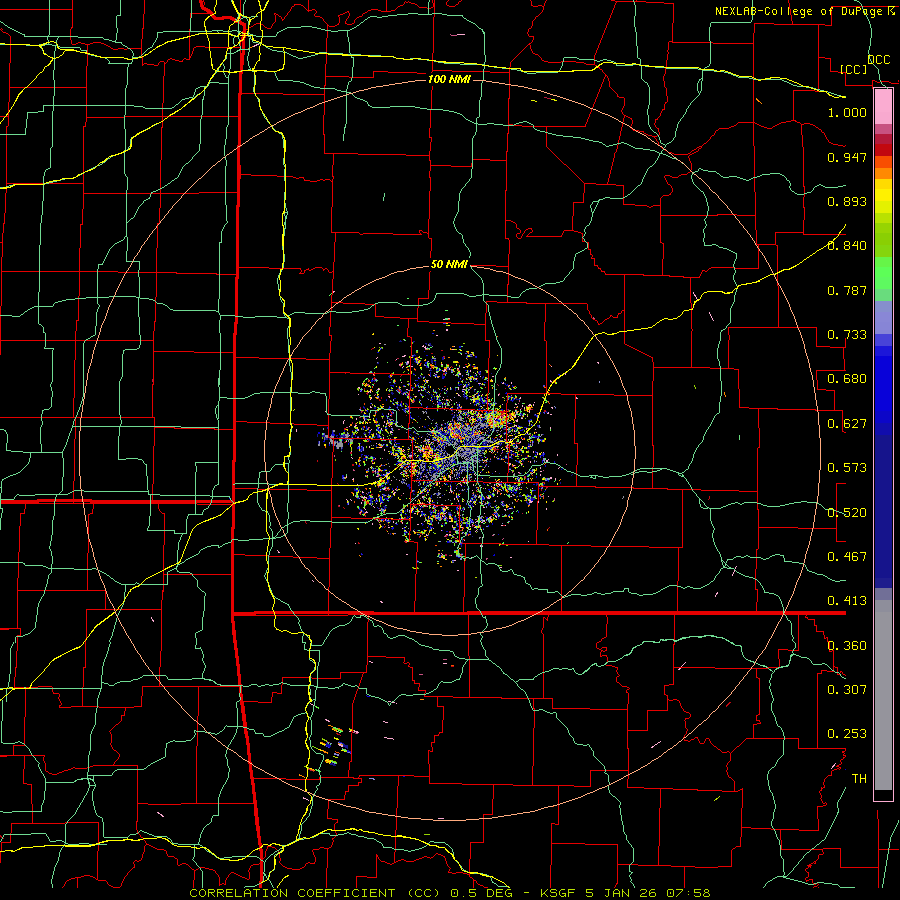Viewport: 900px width, 900px height.
Task: Click the 0.680 legend value
Action: click(847, 379)
